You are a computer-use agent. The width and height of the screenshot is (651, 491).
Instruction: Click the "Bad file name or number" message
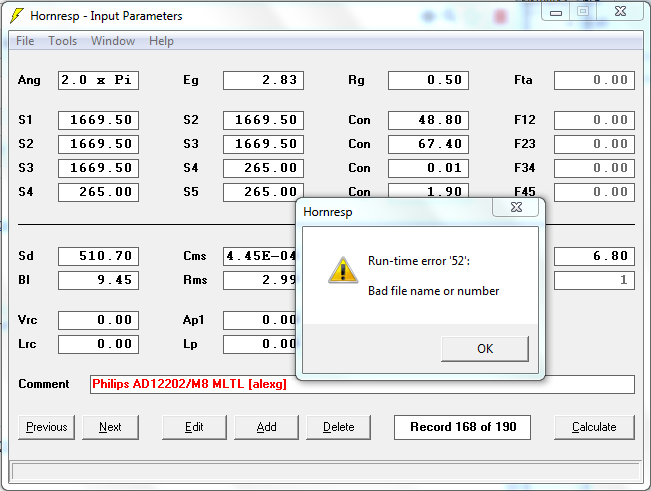pyautogui.click(x=433, y=291)
